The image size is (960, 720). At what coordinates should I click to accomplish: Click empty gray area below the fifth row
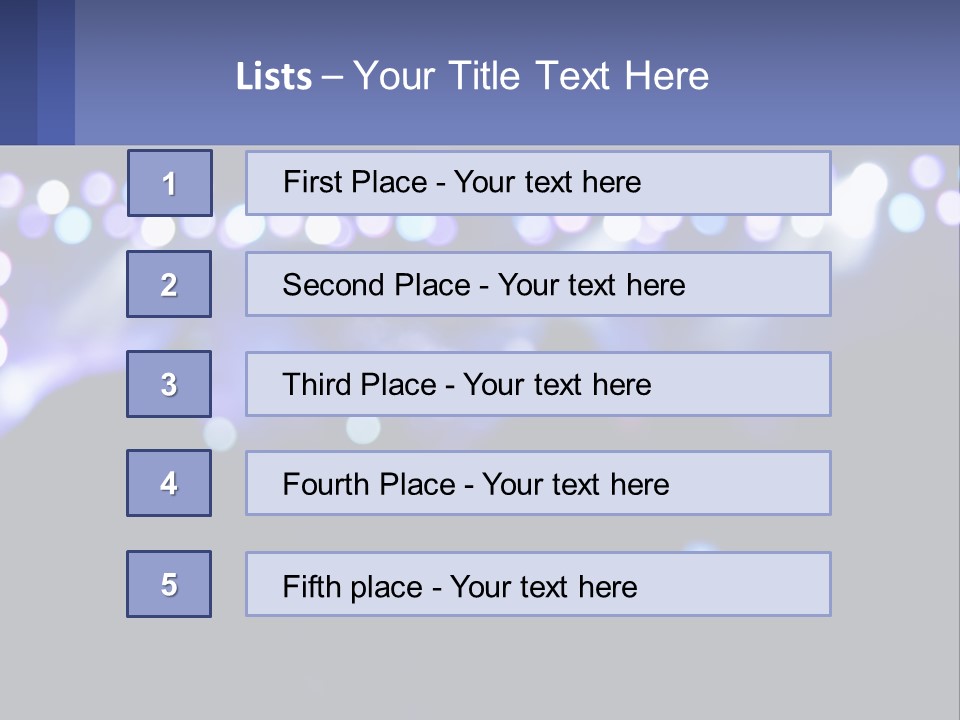[x=480, y=665]
